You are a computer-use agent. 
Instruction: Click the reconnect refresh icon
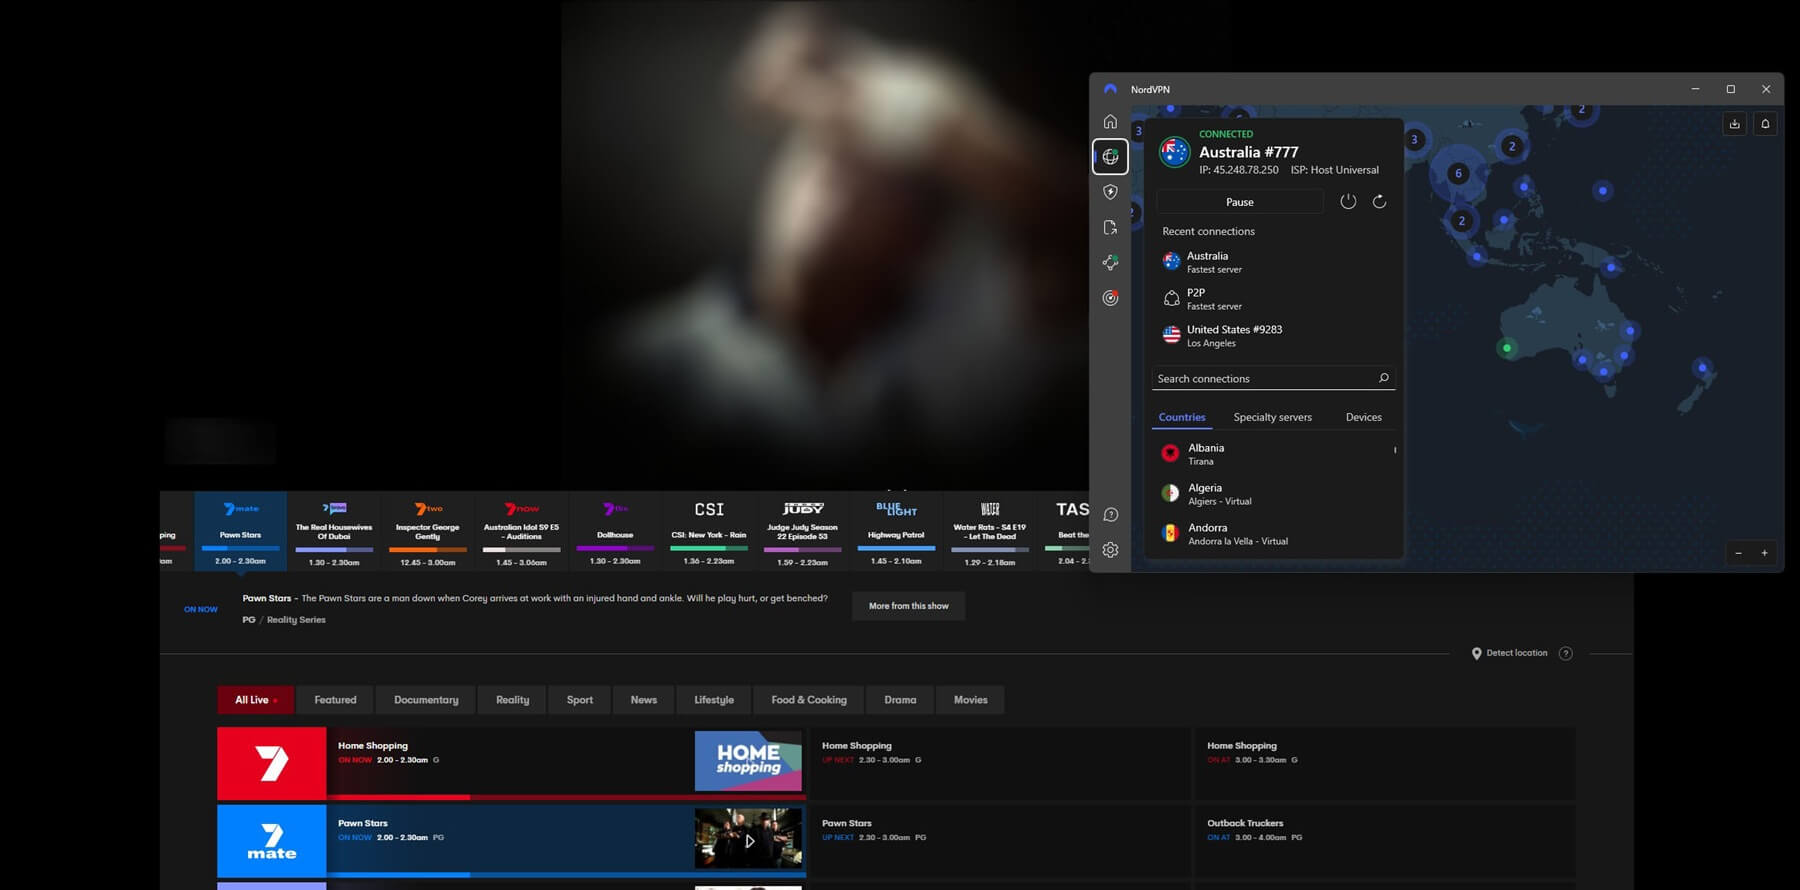[1379, 202]
